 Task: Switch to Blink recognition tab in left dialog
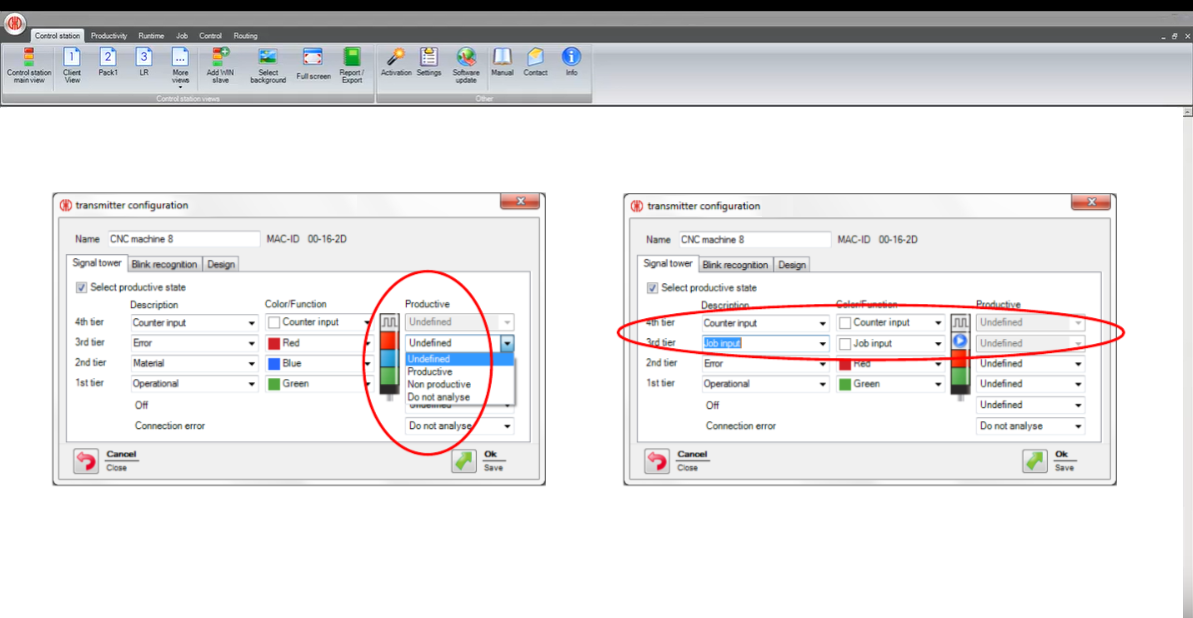(164, 265)
